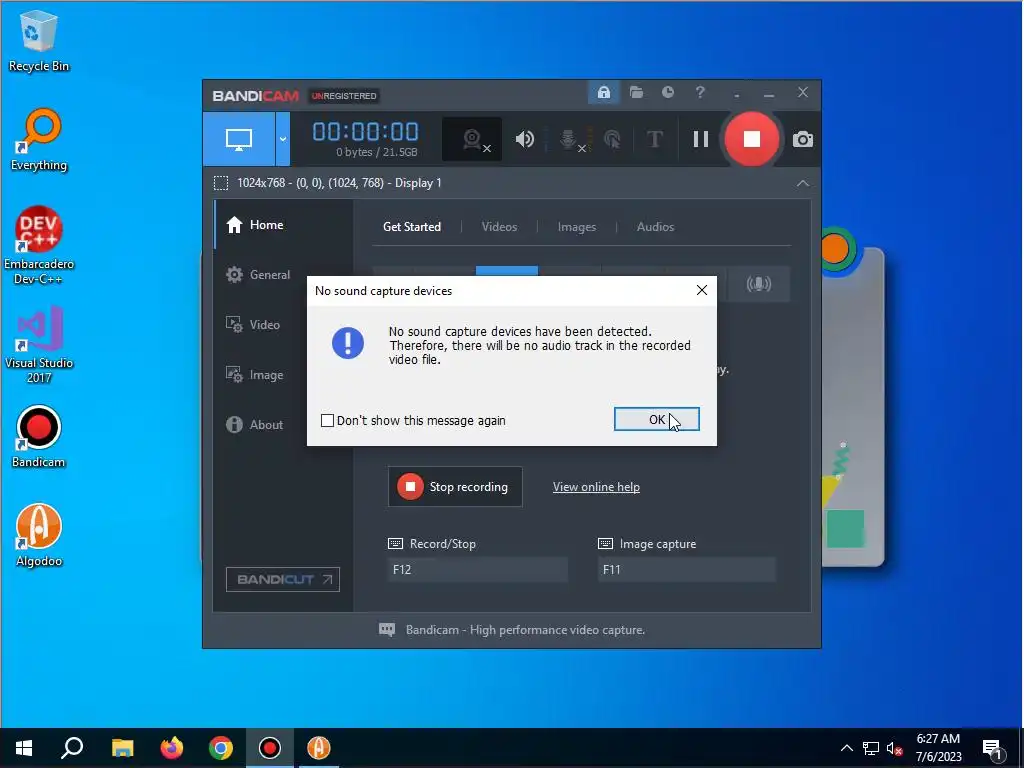Show hidden system tray icons
The image size is (1024, 768).
coord(846,748)
